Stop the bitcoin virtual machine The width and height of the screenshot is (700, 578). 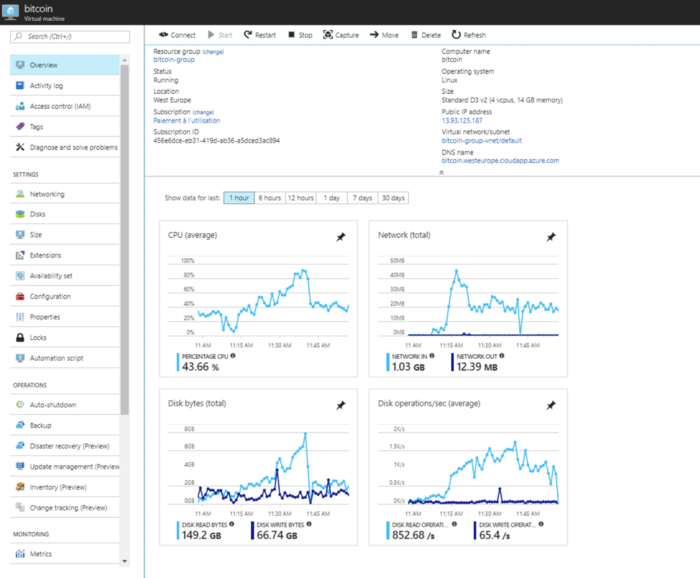[x=300, y=35]
